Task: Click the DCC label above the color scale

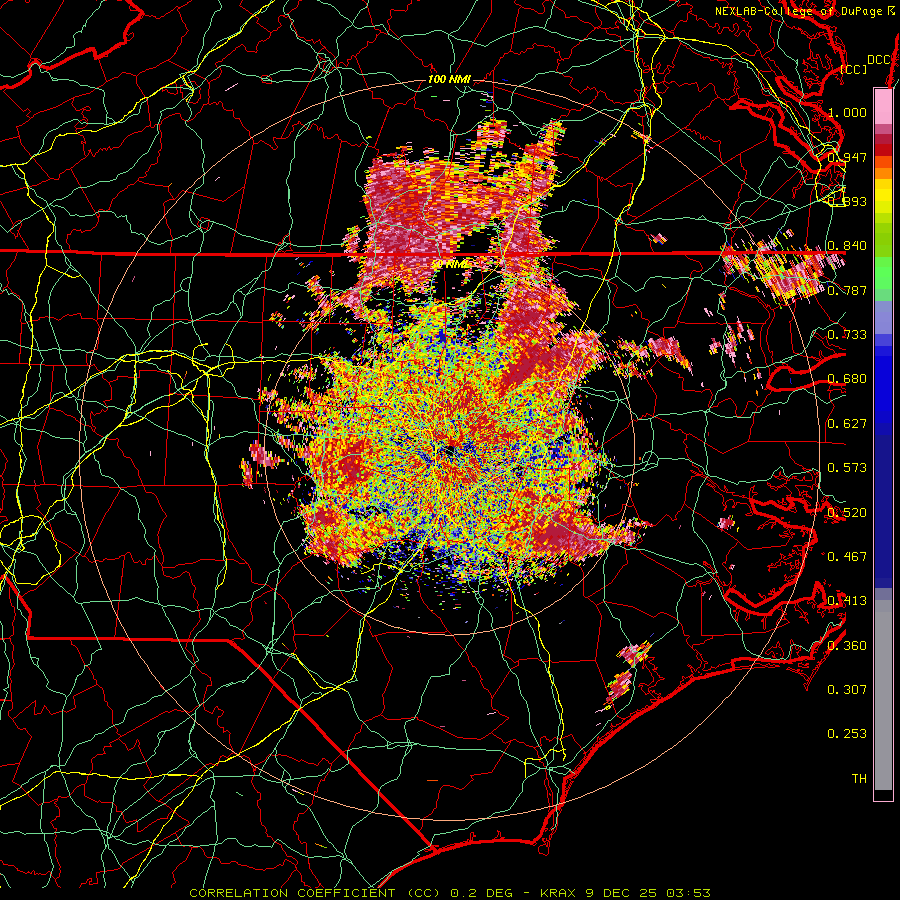Action: [x=879, y=60]
